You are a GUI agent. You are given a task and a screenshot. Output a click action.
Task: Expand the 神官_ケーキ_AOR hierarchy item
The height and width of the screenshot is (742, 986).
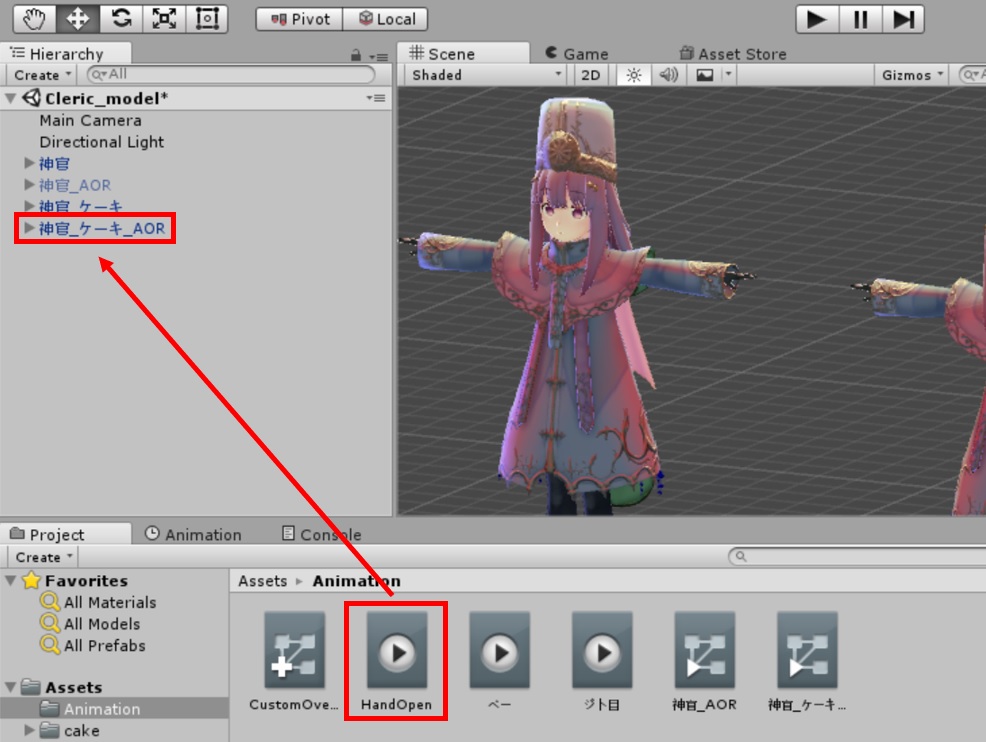tap(29, 229)
